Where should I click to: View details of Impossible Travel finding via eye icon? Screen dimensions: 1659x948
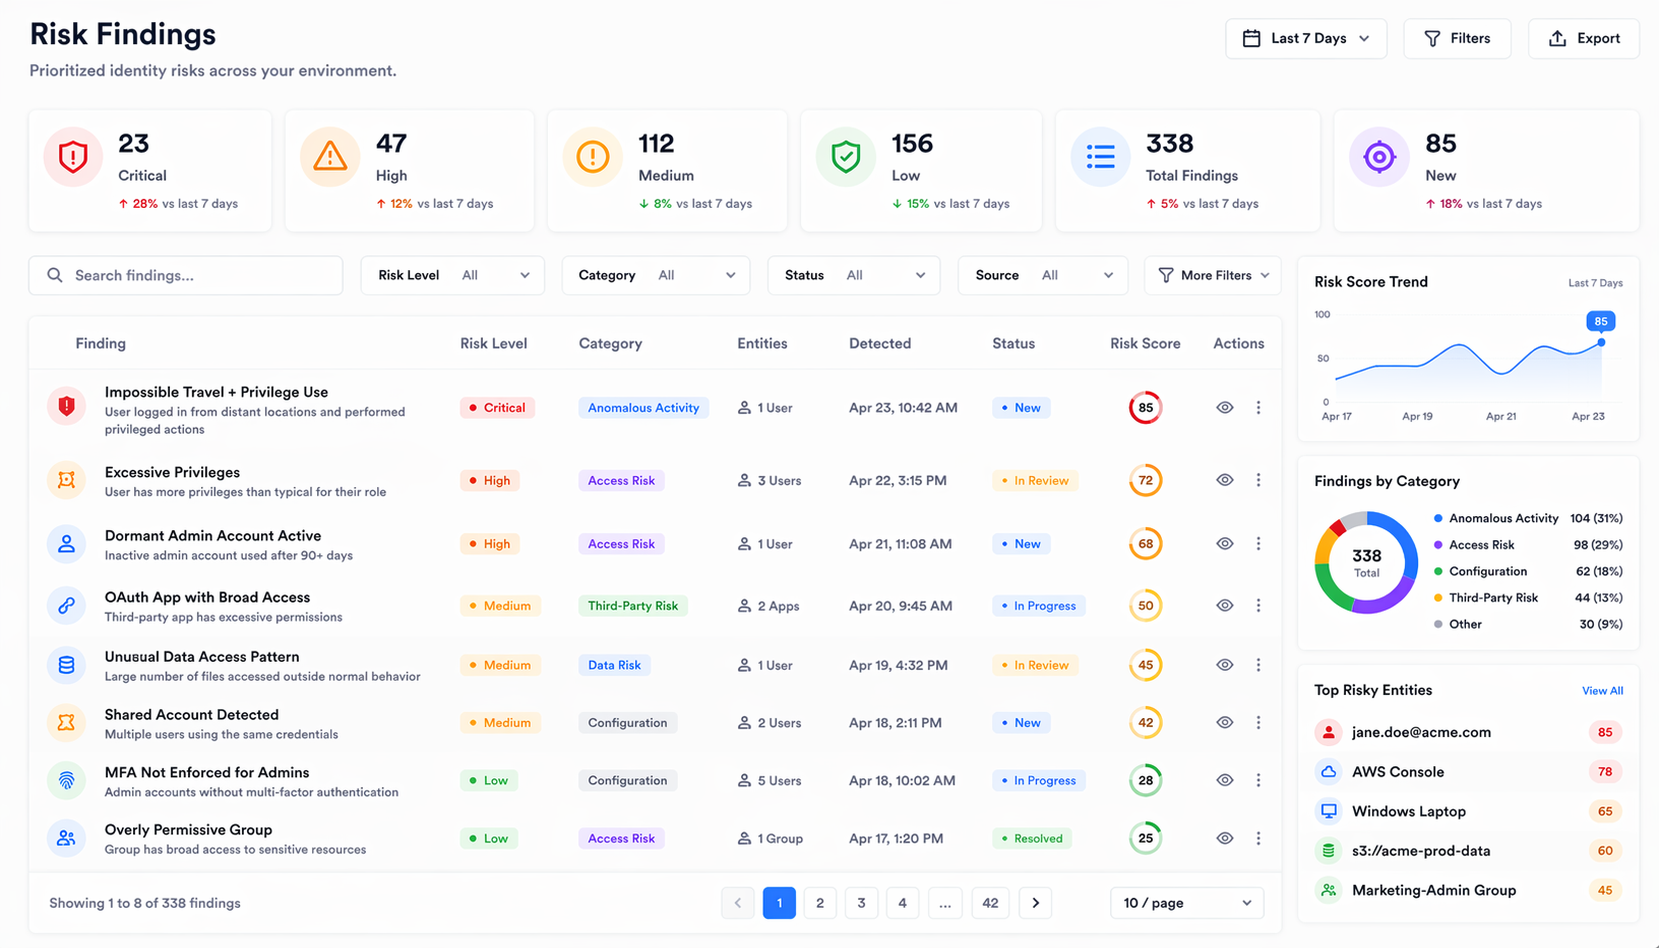click(x=1224, y=408)
